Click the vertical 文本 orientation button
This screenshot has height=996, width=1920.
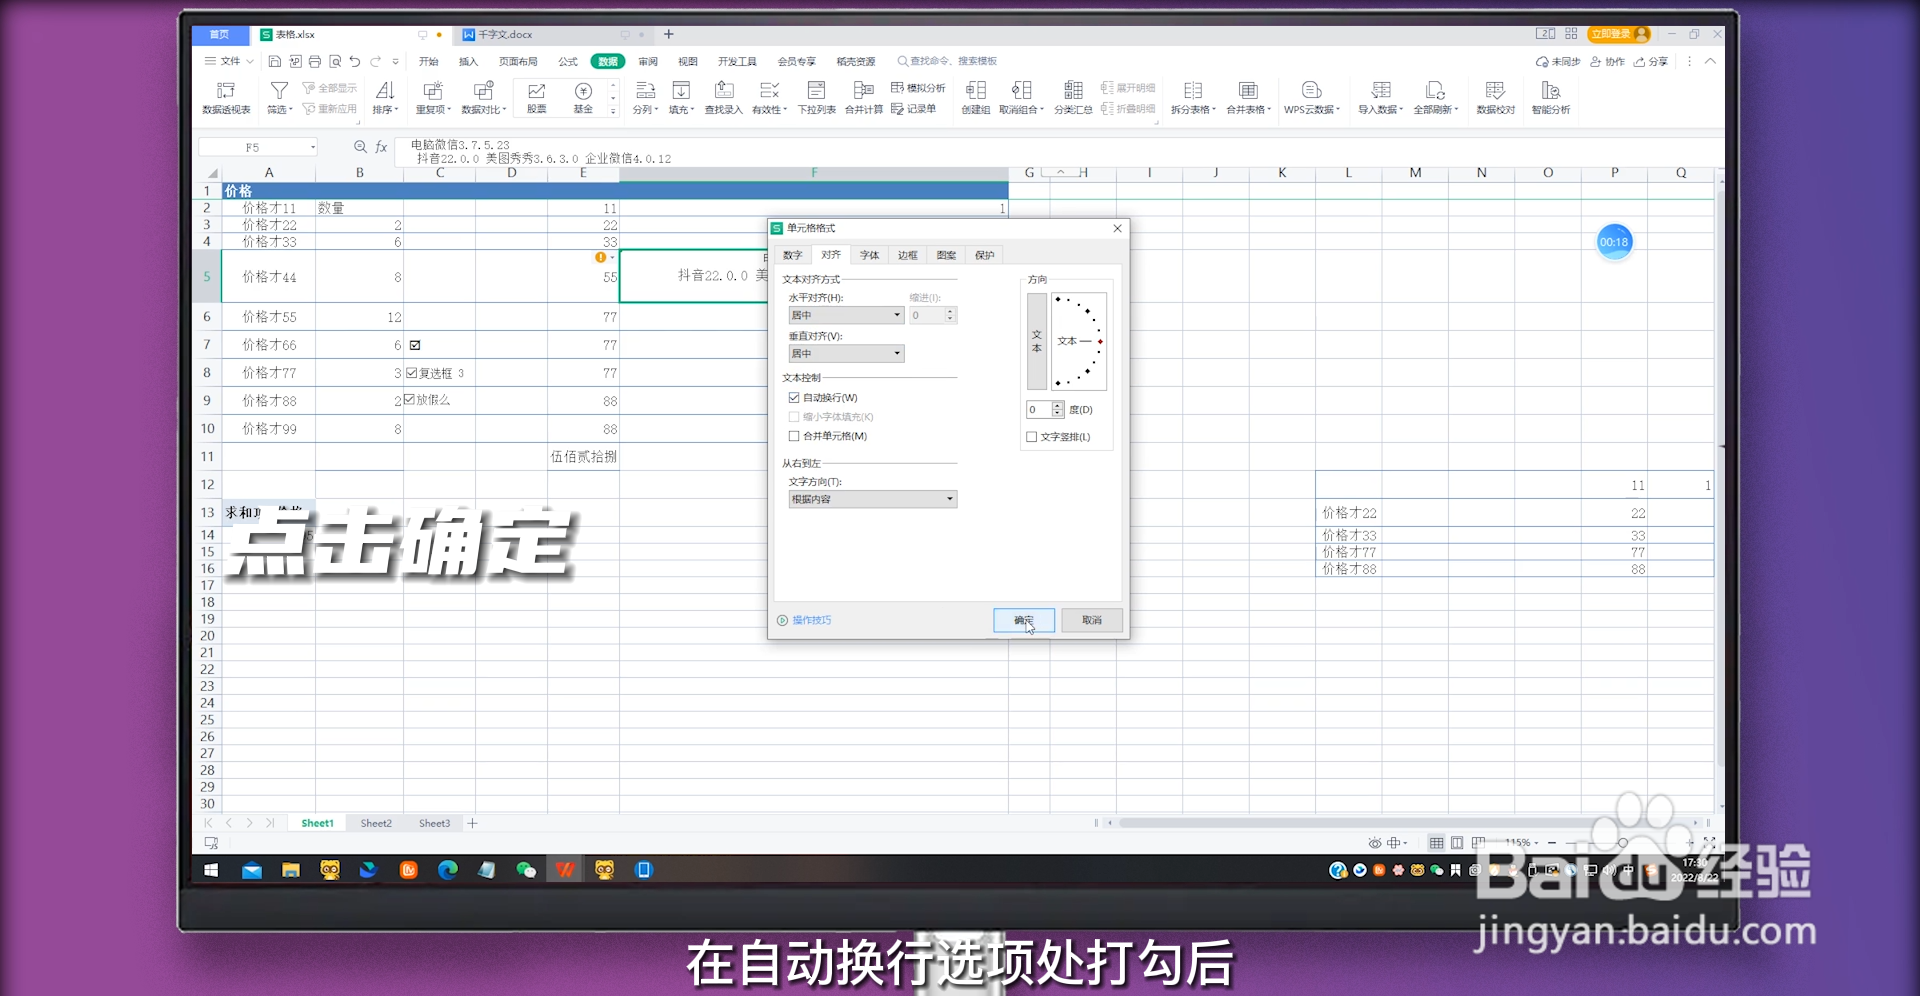[1037, 341]
